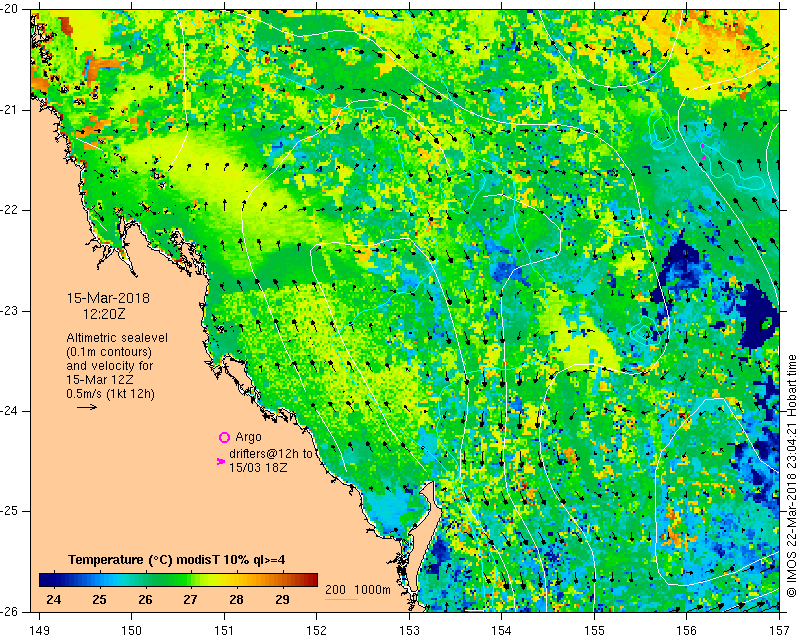This screenshot has height=640, width=800.
Task: Click the '15/03 18Z' text
Action: coord(258,467)
